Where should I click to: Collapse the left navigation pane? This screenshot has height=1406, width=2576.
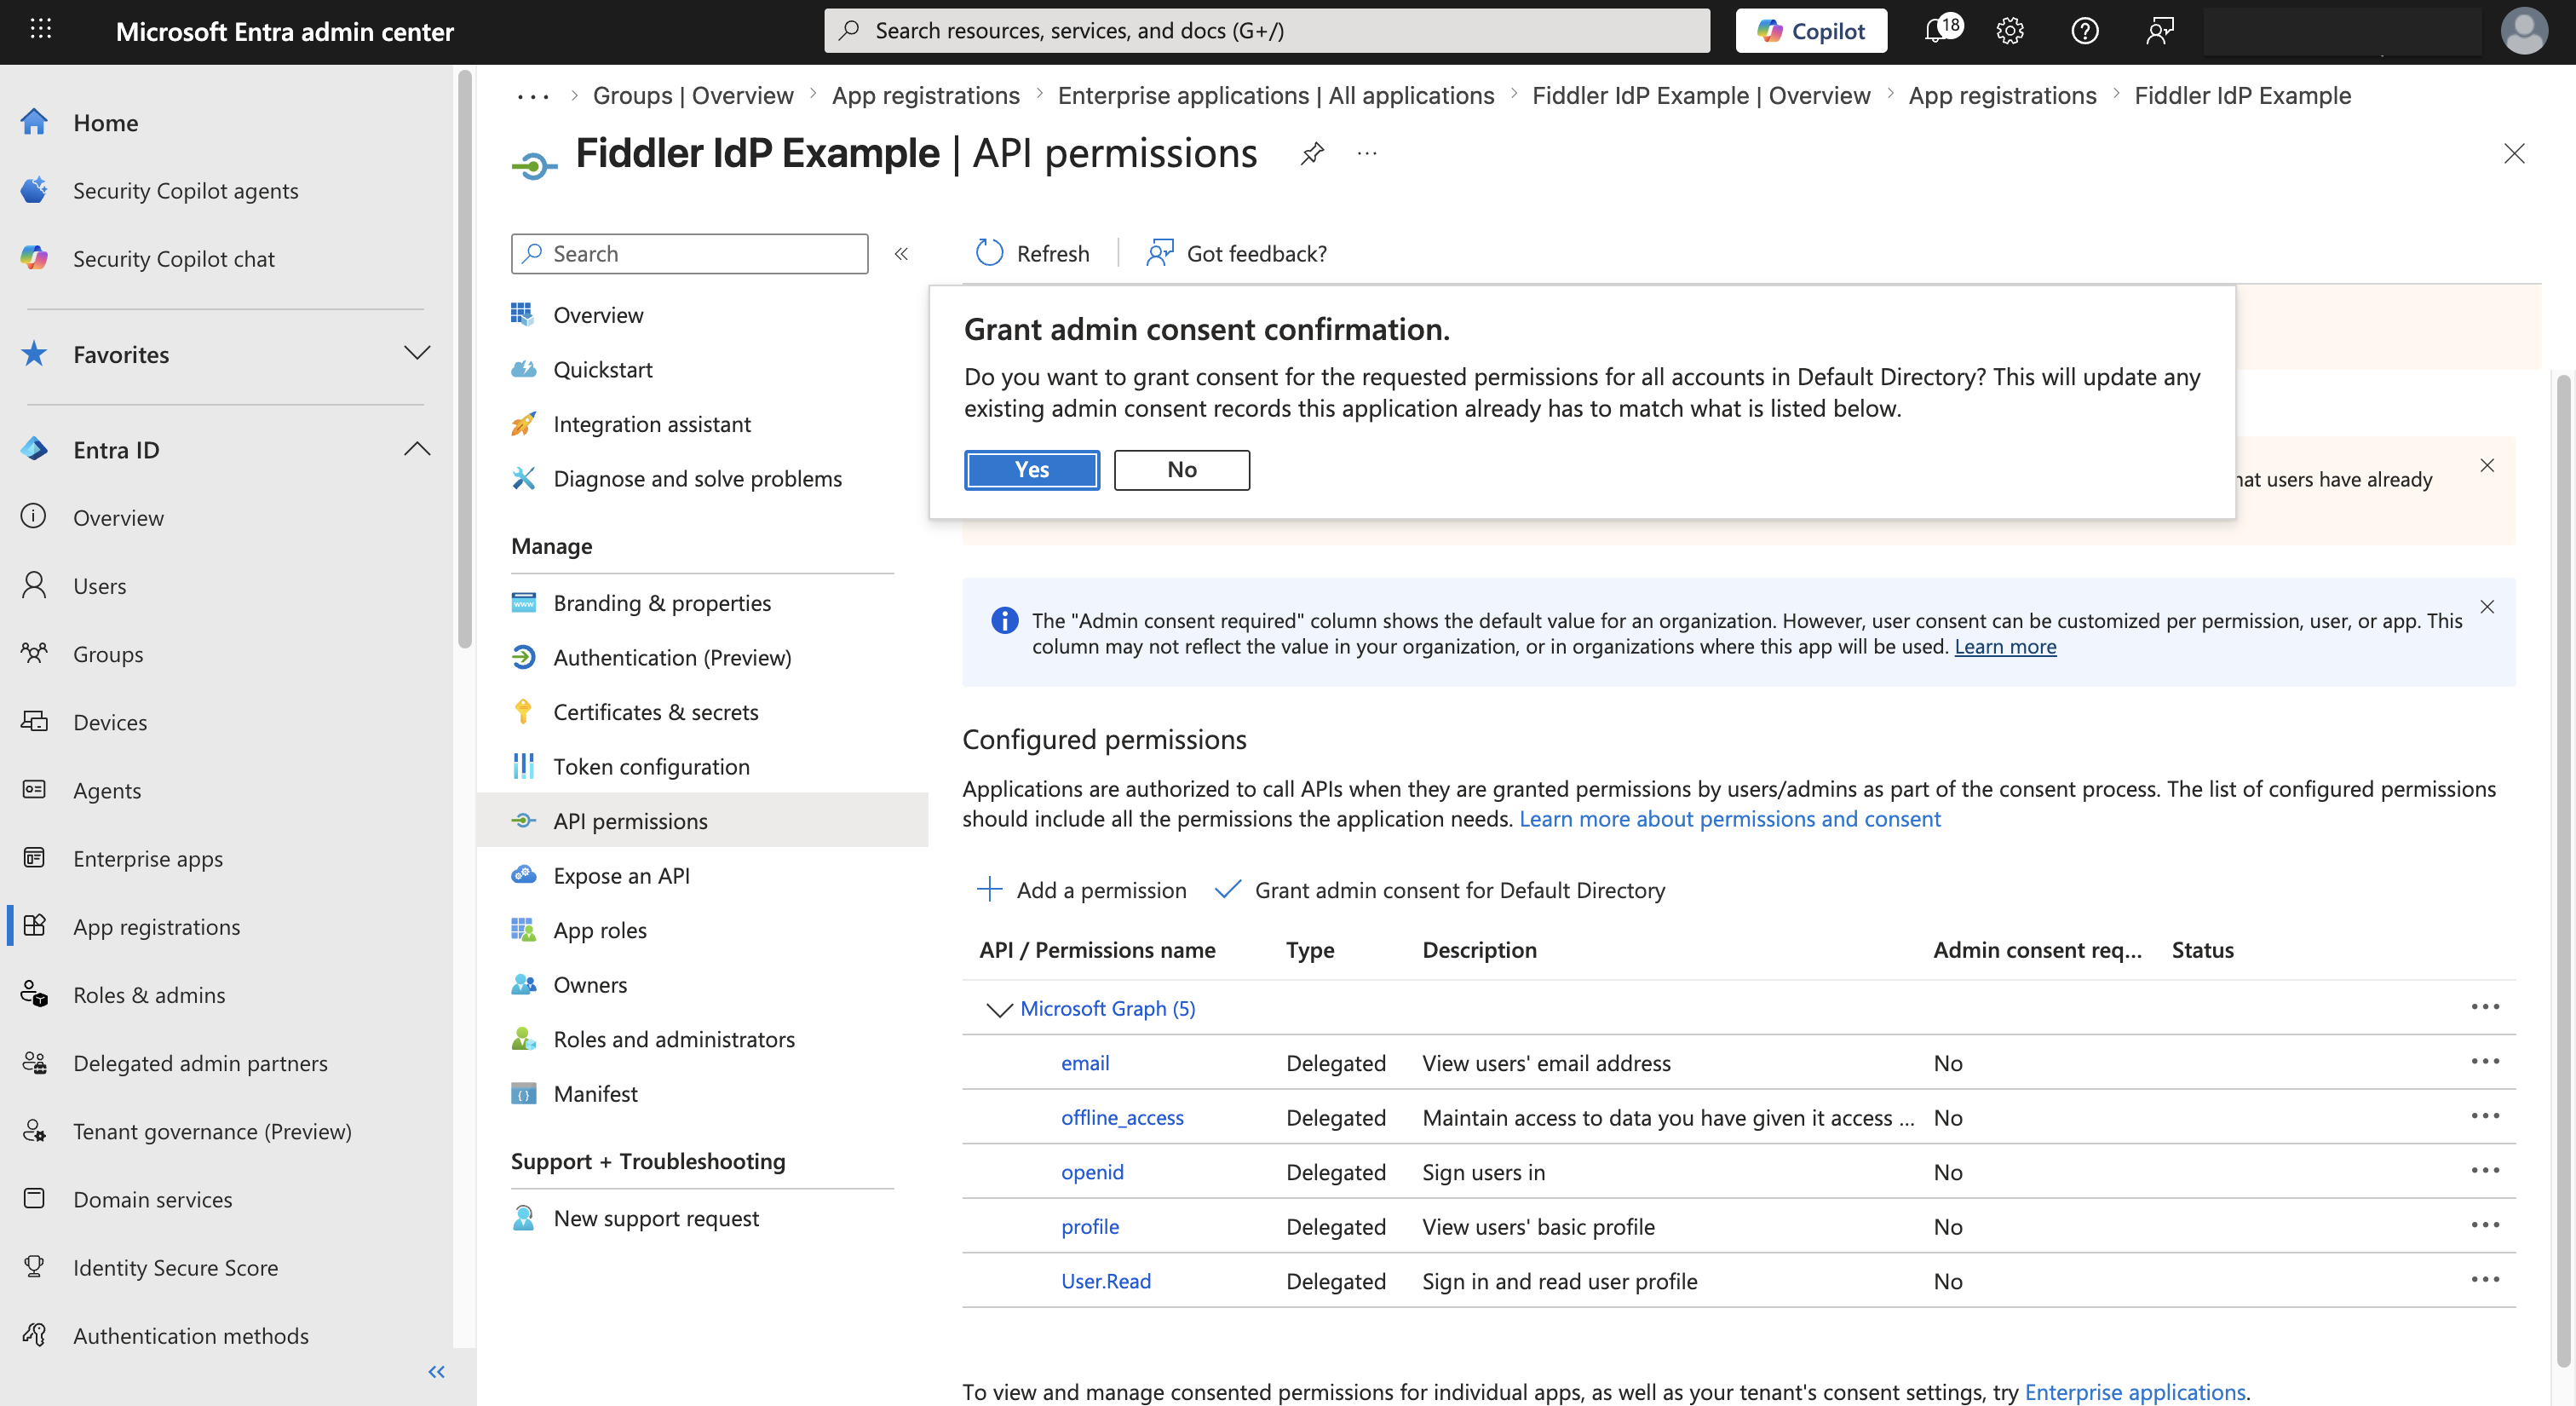[x=437, y=1371]
